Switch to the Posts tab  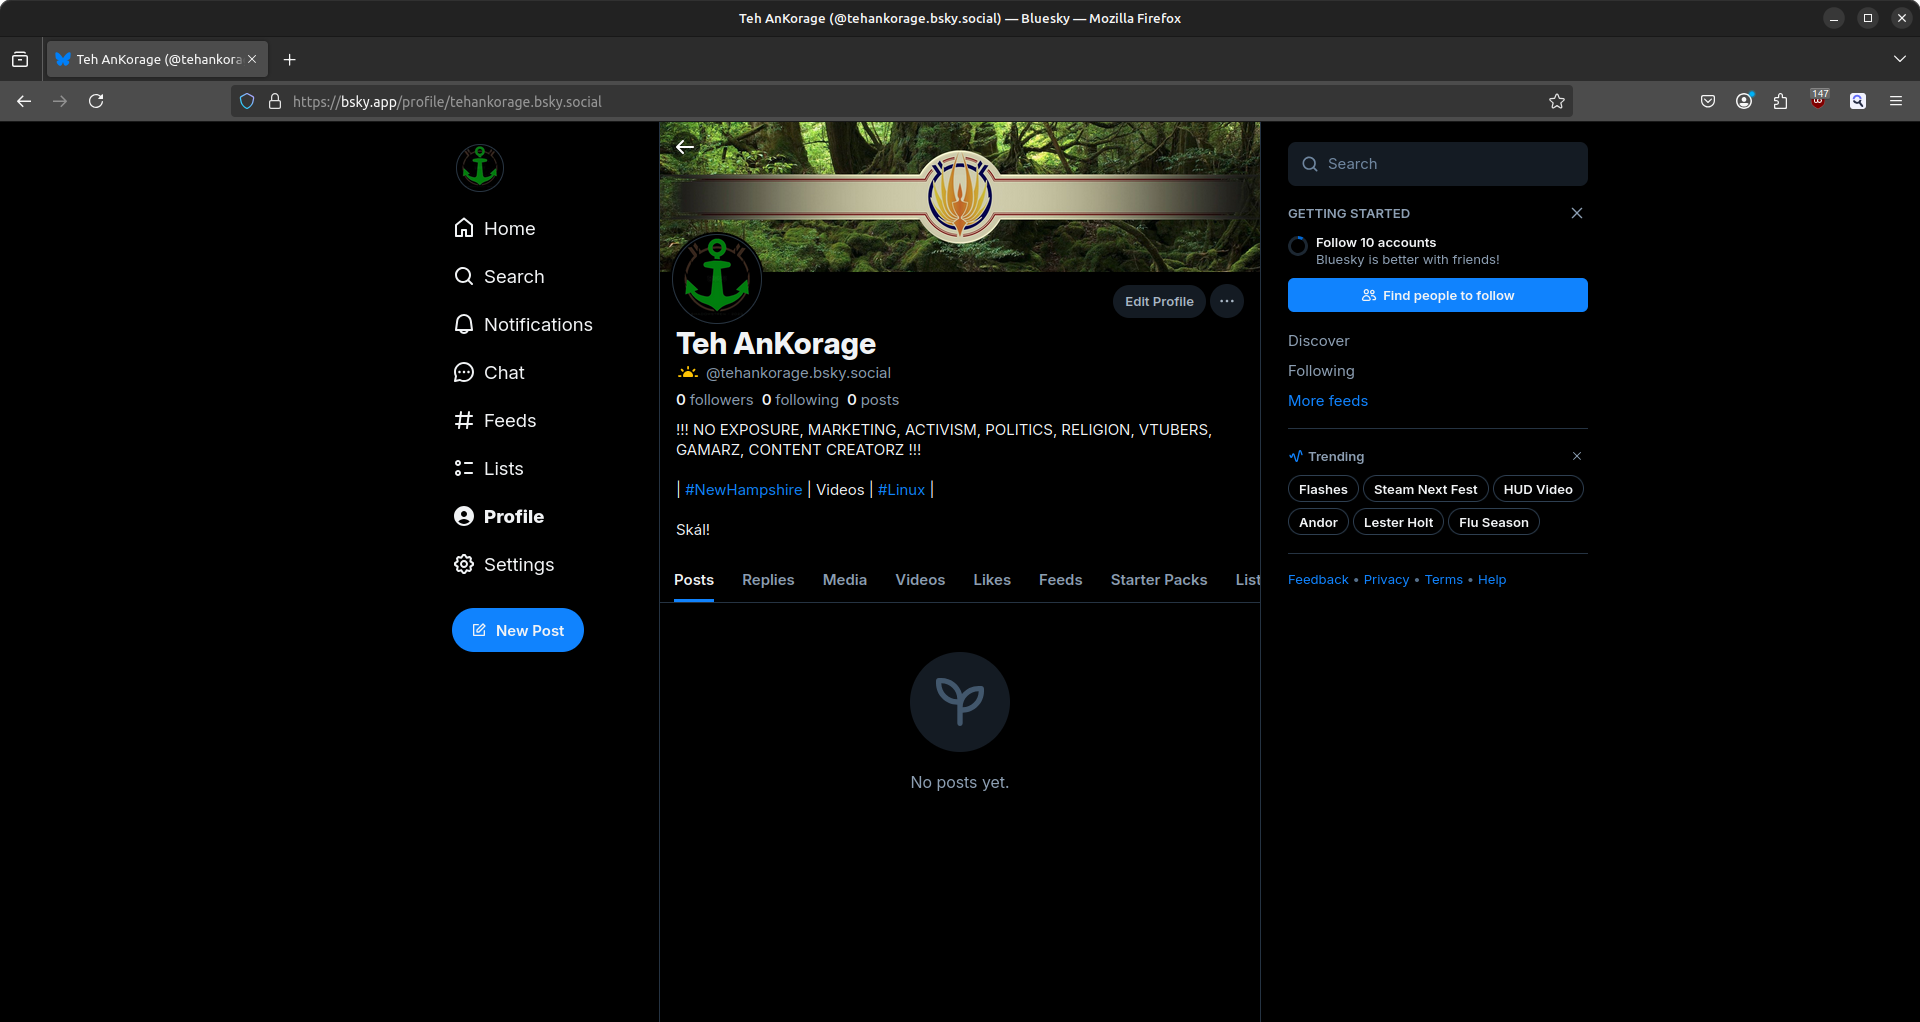[x=694, y=580]
